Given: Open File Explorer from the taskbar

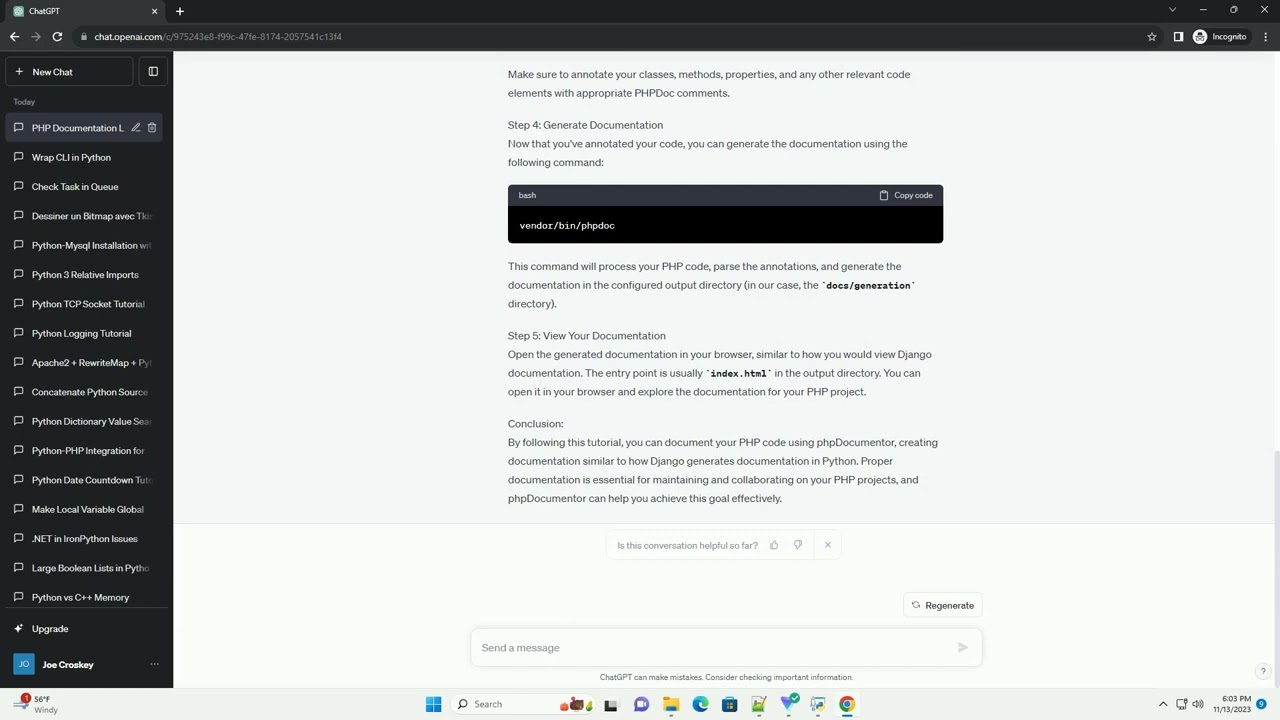Looking at the screenshot, I should coord(671,704).
